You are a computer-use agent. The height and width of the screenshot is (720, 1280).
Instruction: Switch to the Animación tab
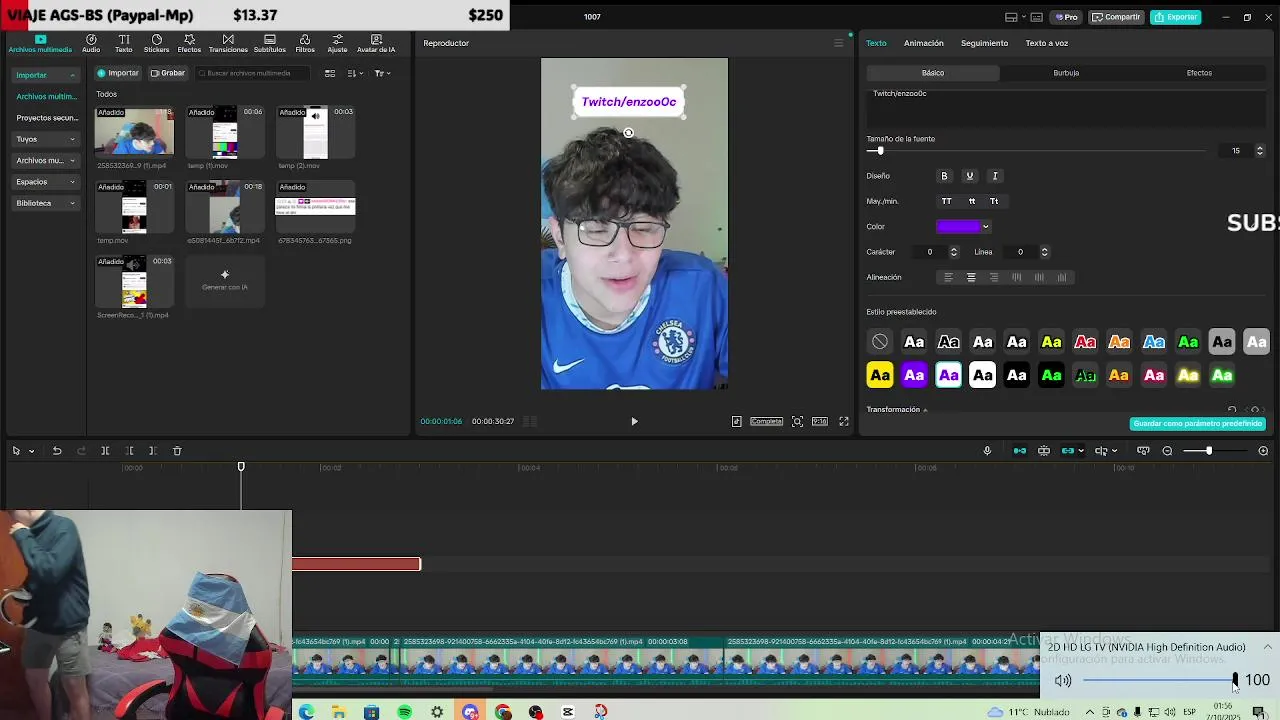[x=924, y=43]
